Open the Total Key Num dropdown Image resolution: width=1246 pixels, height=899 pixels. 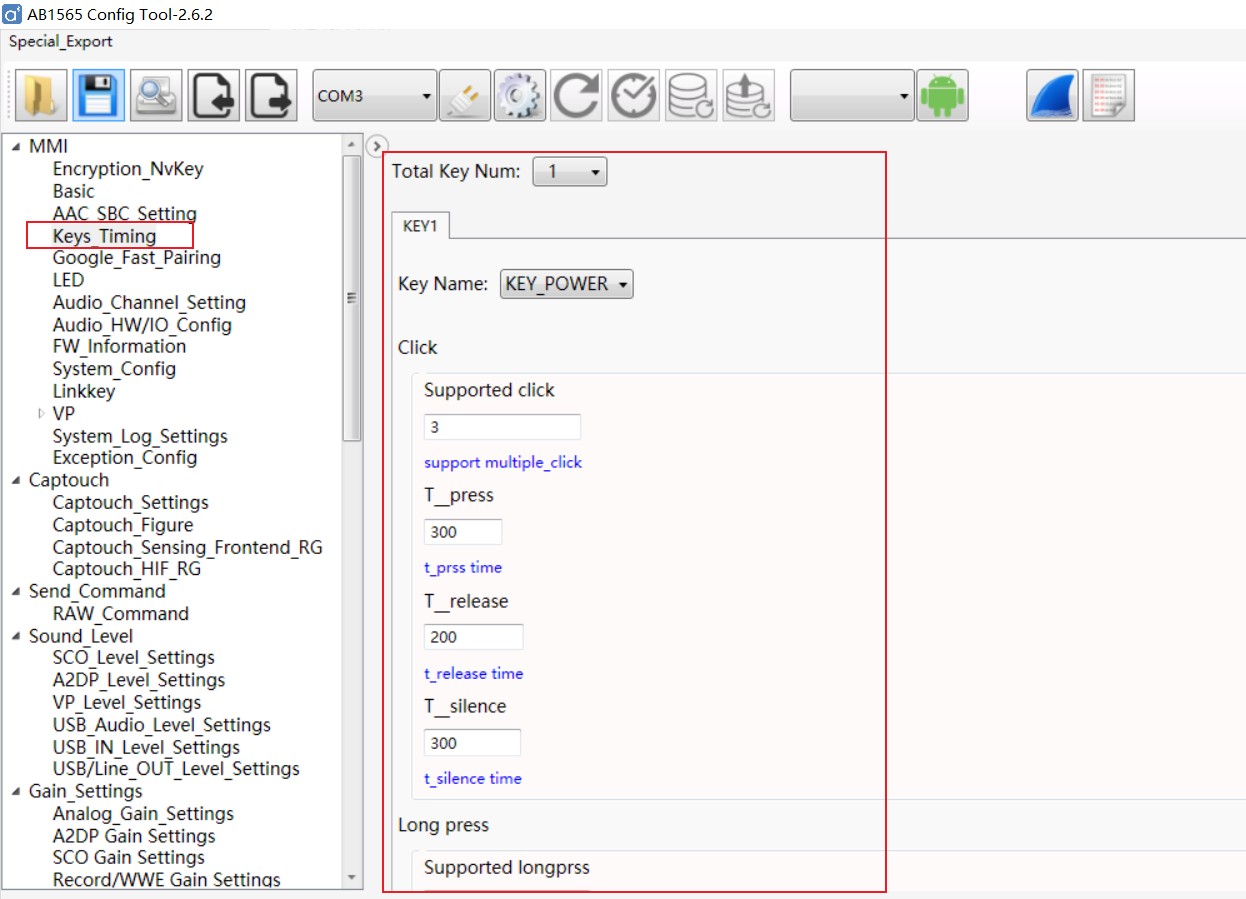[x=570, y=172]
